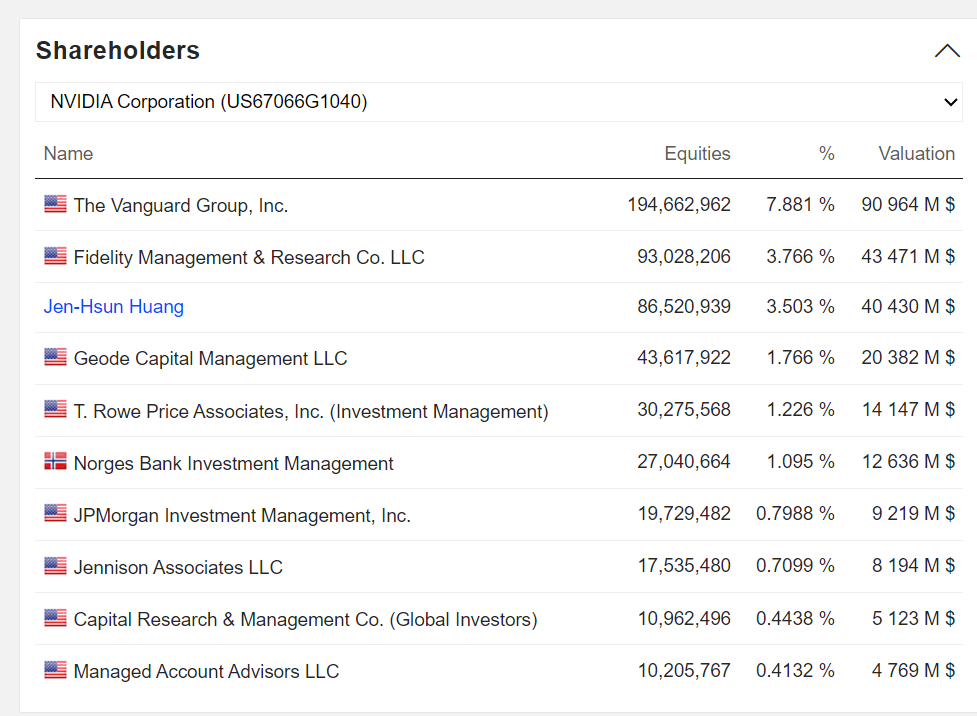Click the flag icon for T. Rowe Price

tap(55, 409)
